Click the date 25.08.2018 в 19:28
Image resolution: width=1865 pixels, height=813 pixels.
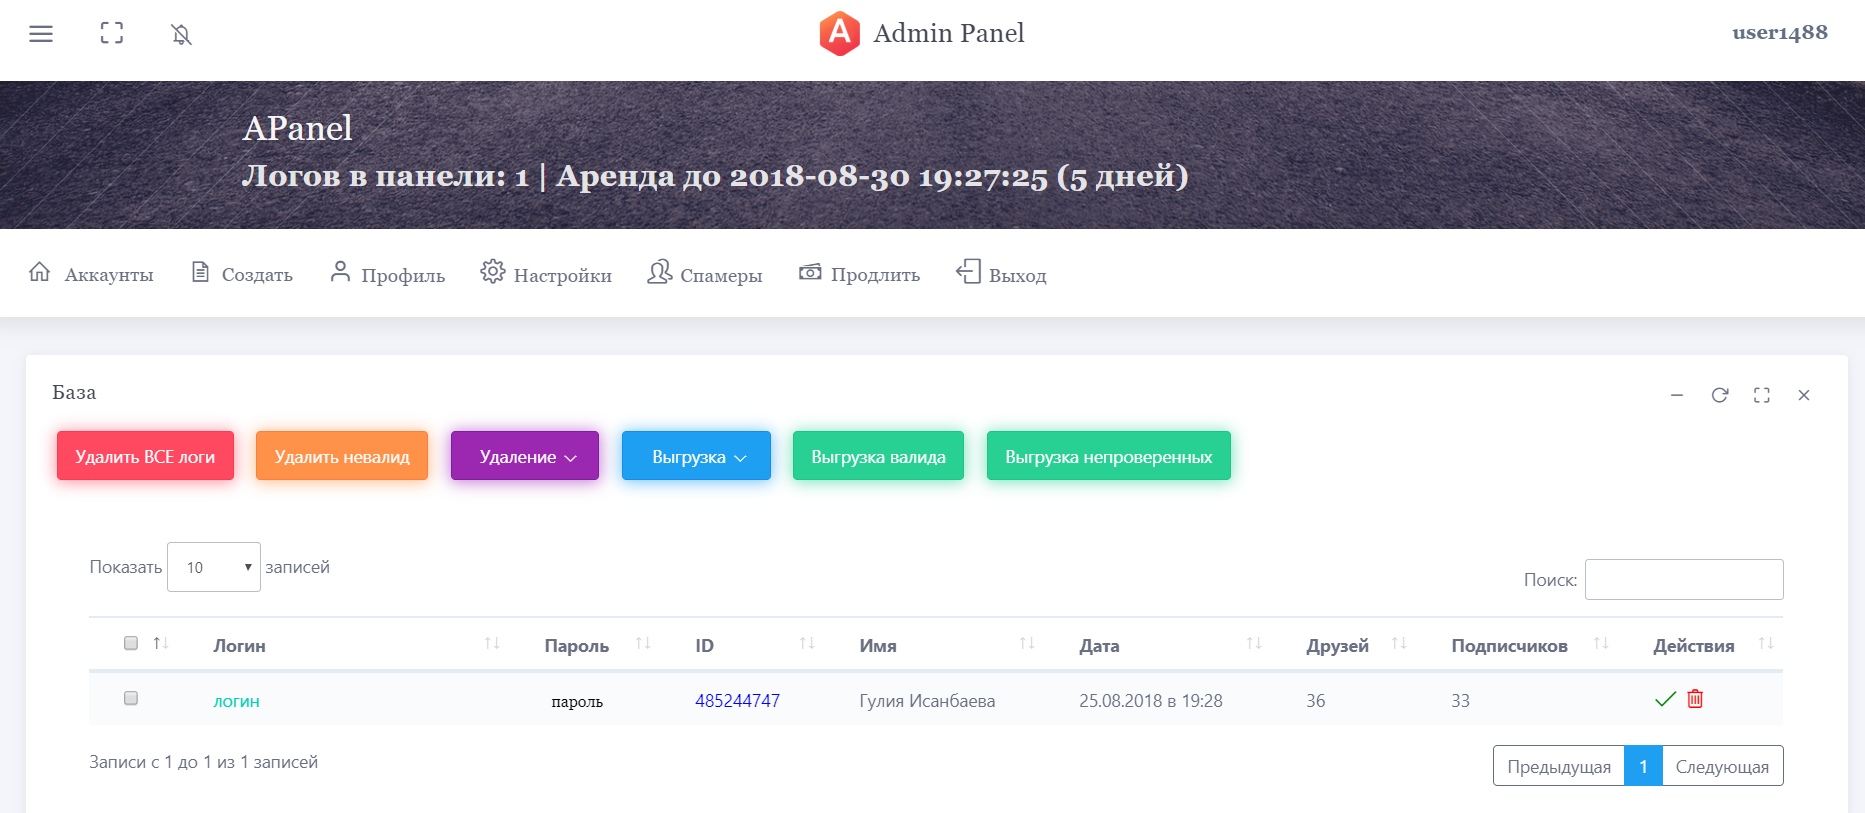[1151, 701]
